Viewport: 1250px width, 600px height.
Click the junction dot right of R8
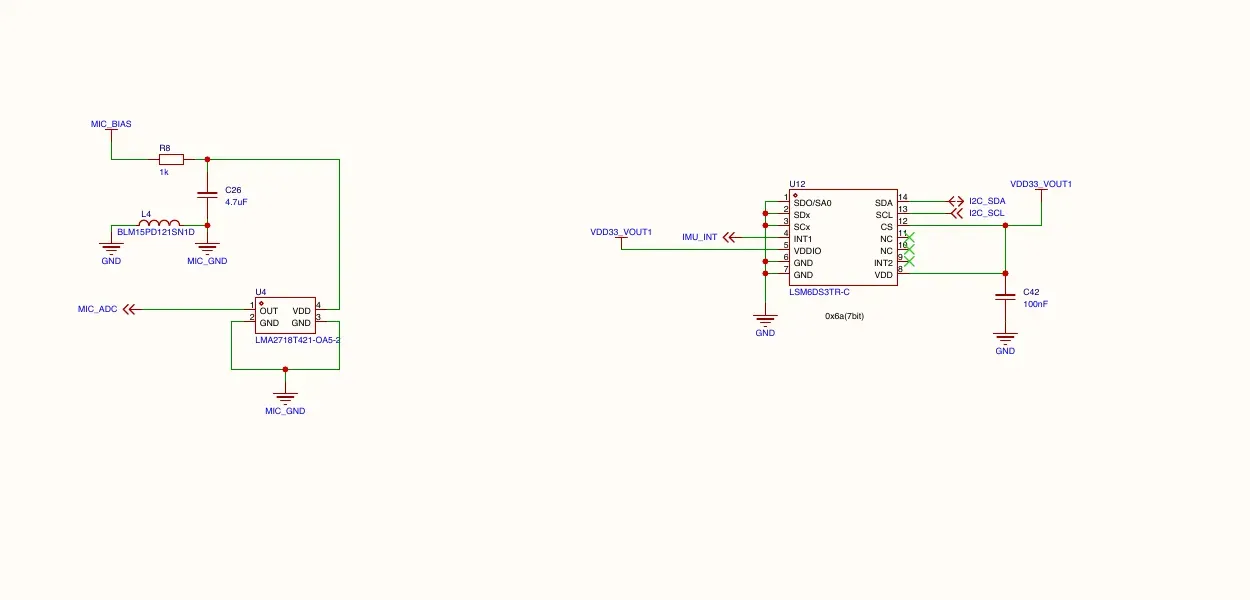[207, 159]
